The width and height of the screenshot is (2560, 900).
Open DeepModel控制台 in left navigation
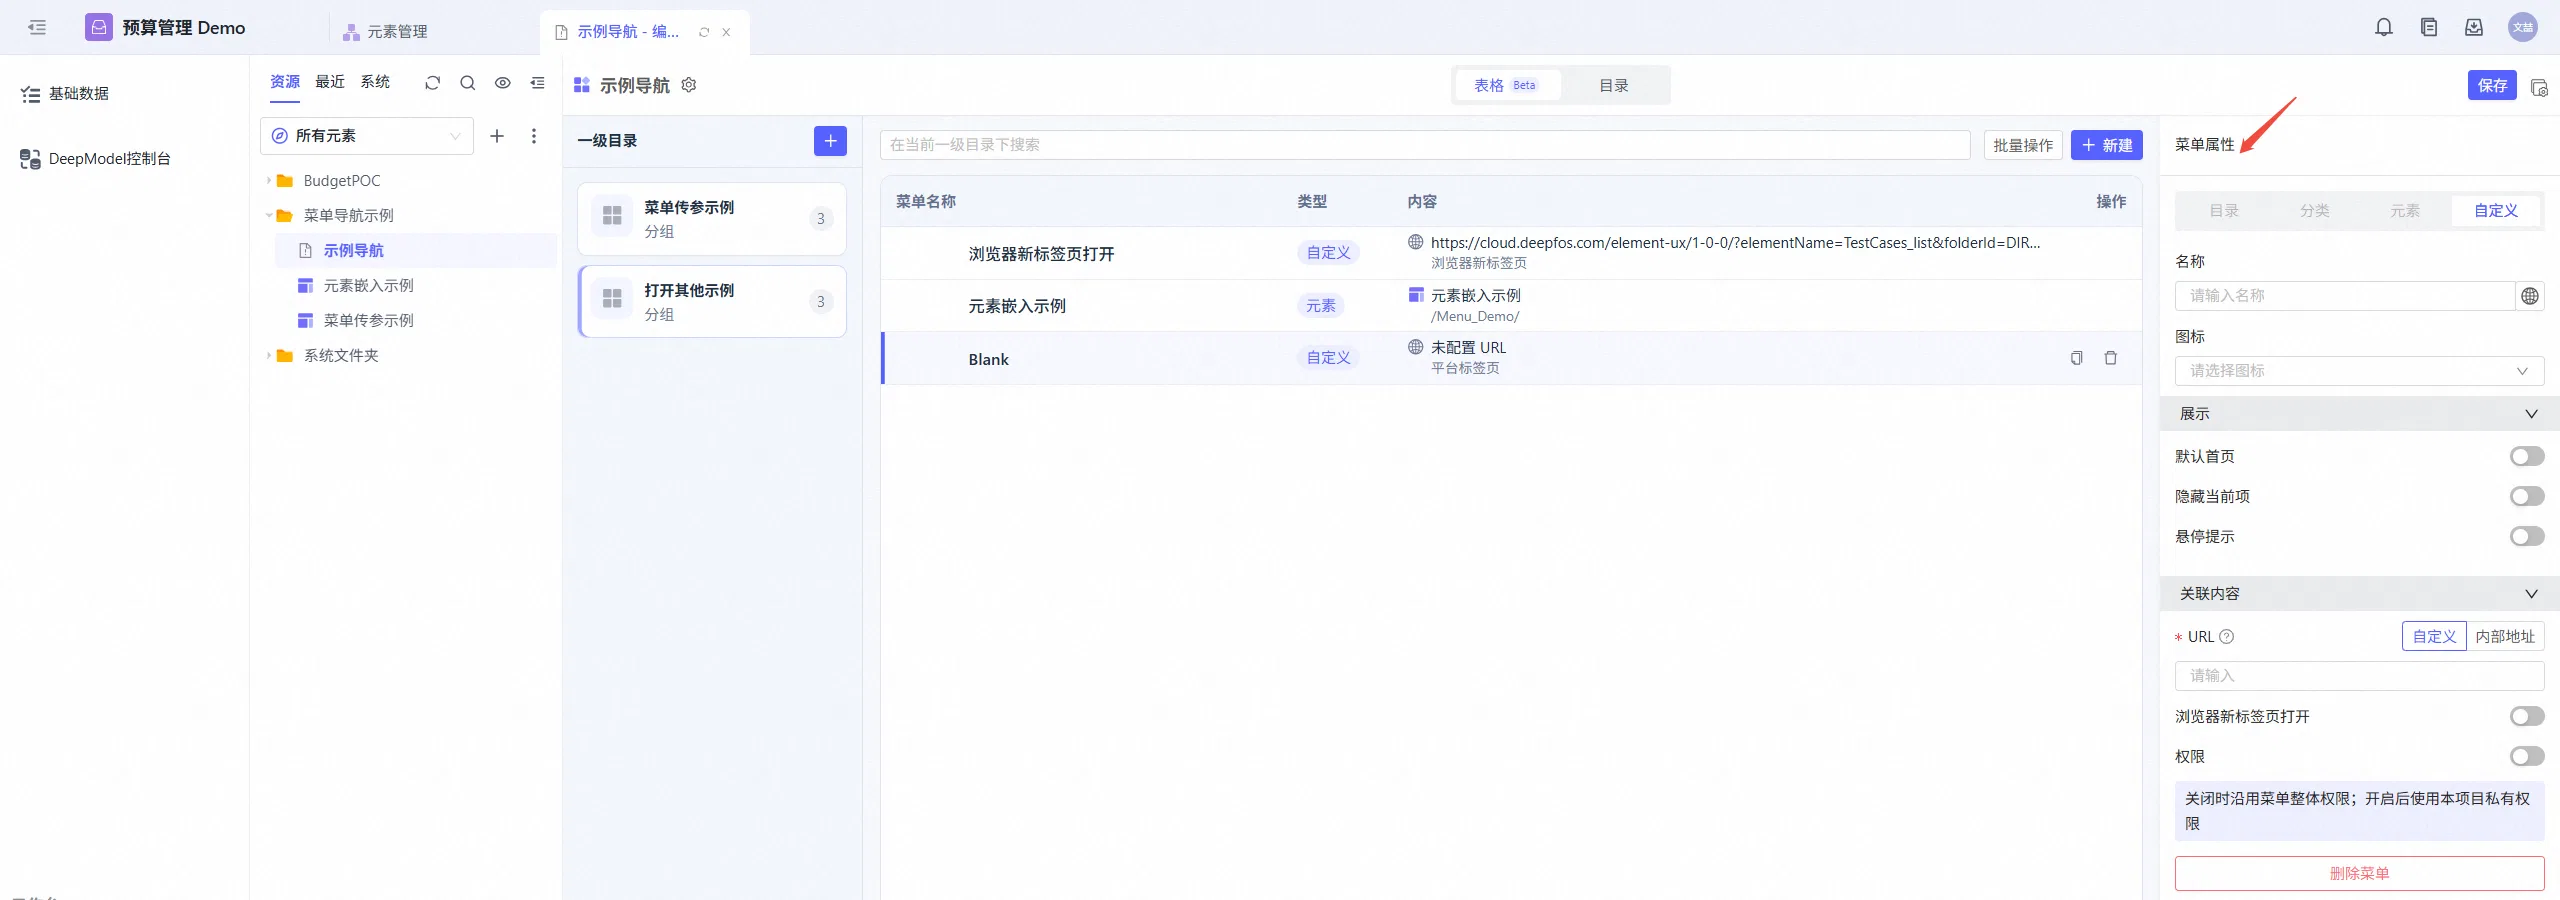click(x=95, y=159)
